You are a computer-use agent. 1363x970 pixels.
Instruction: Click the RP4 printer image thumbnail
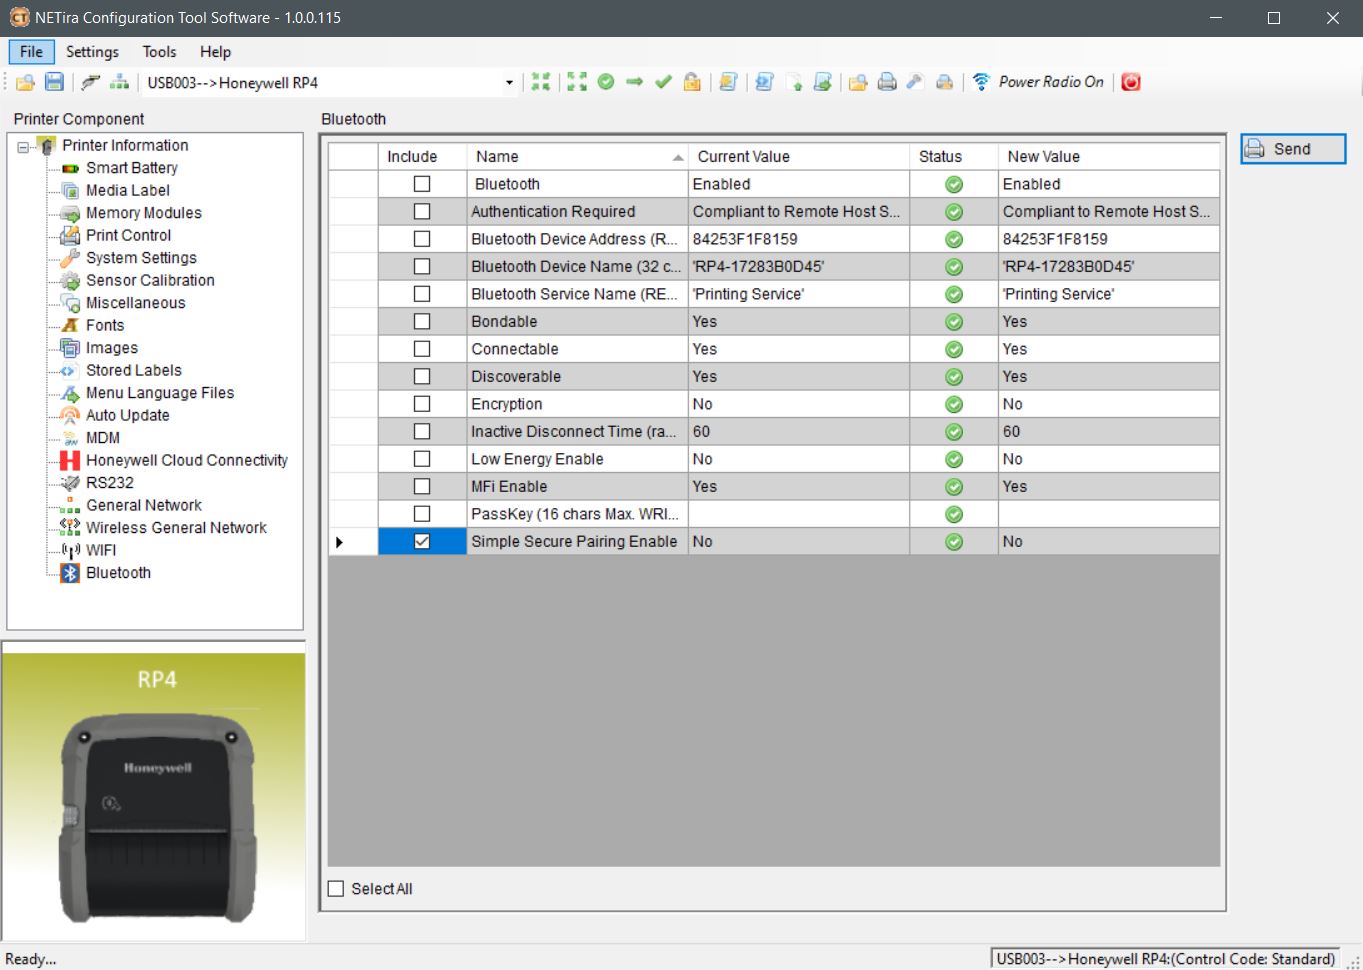pos(154,797)
